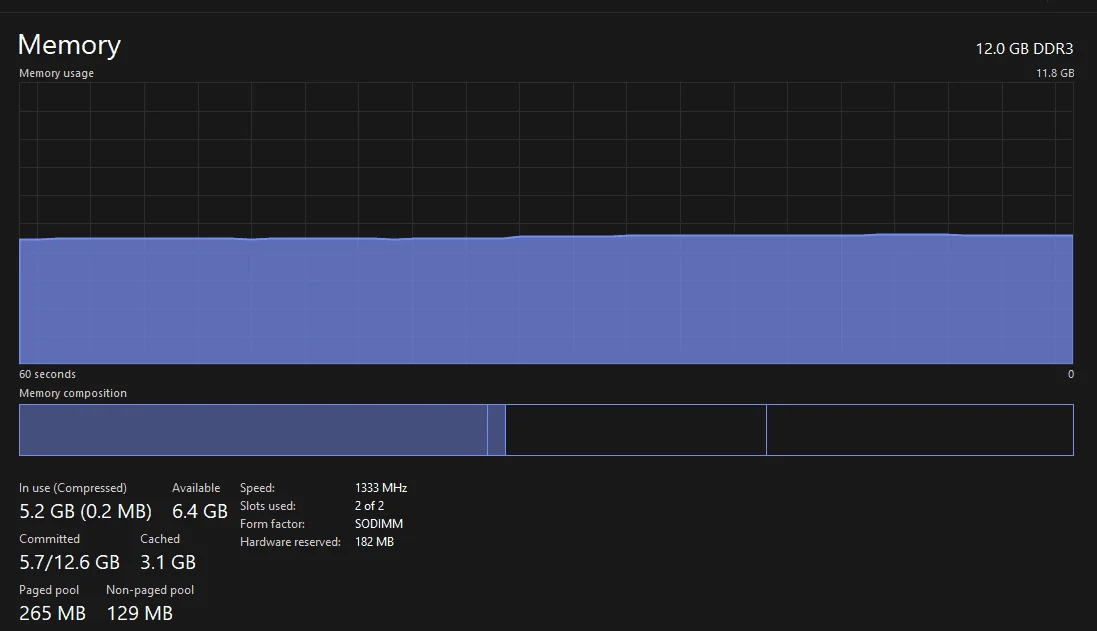Click the 129 MB non-paged pool value
Viewport: 1097px width, 631px height.
(x=139, y=614)
